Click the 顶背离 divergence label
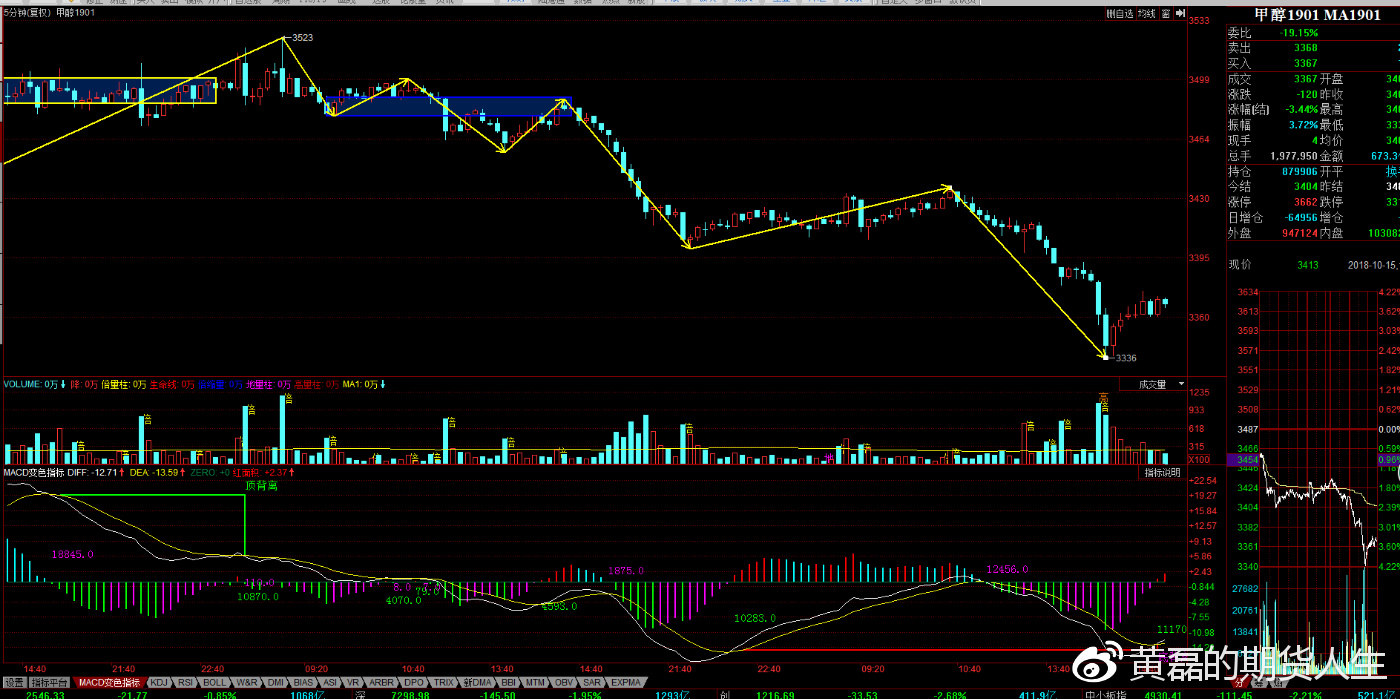Viewport: 1400px width, 699px height. pos(263,486)
